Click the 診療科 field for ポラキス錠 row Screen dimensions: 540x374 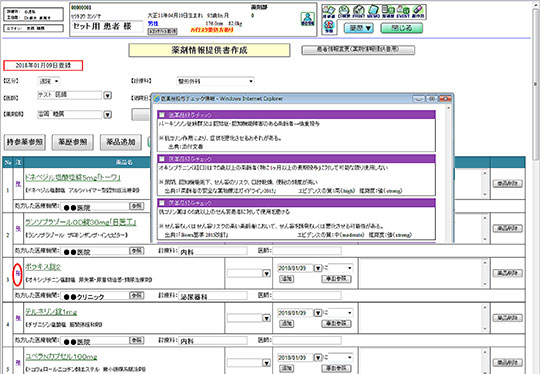213,296
